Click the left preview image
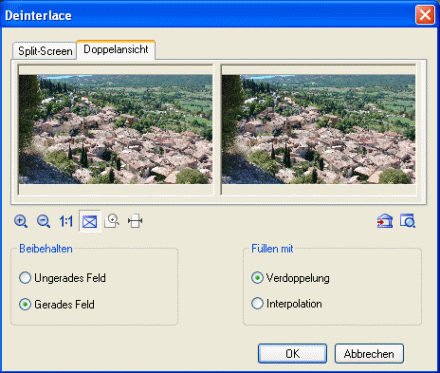Screen dimensions: 440x373 [x=115, y=129]
